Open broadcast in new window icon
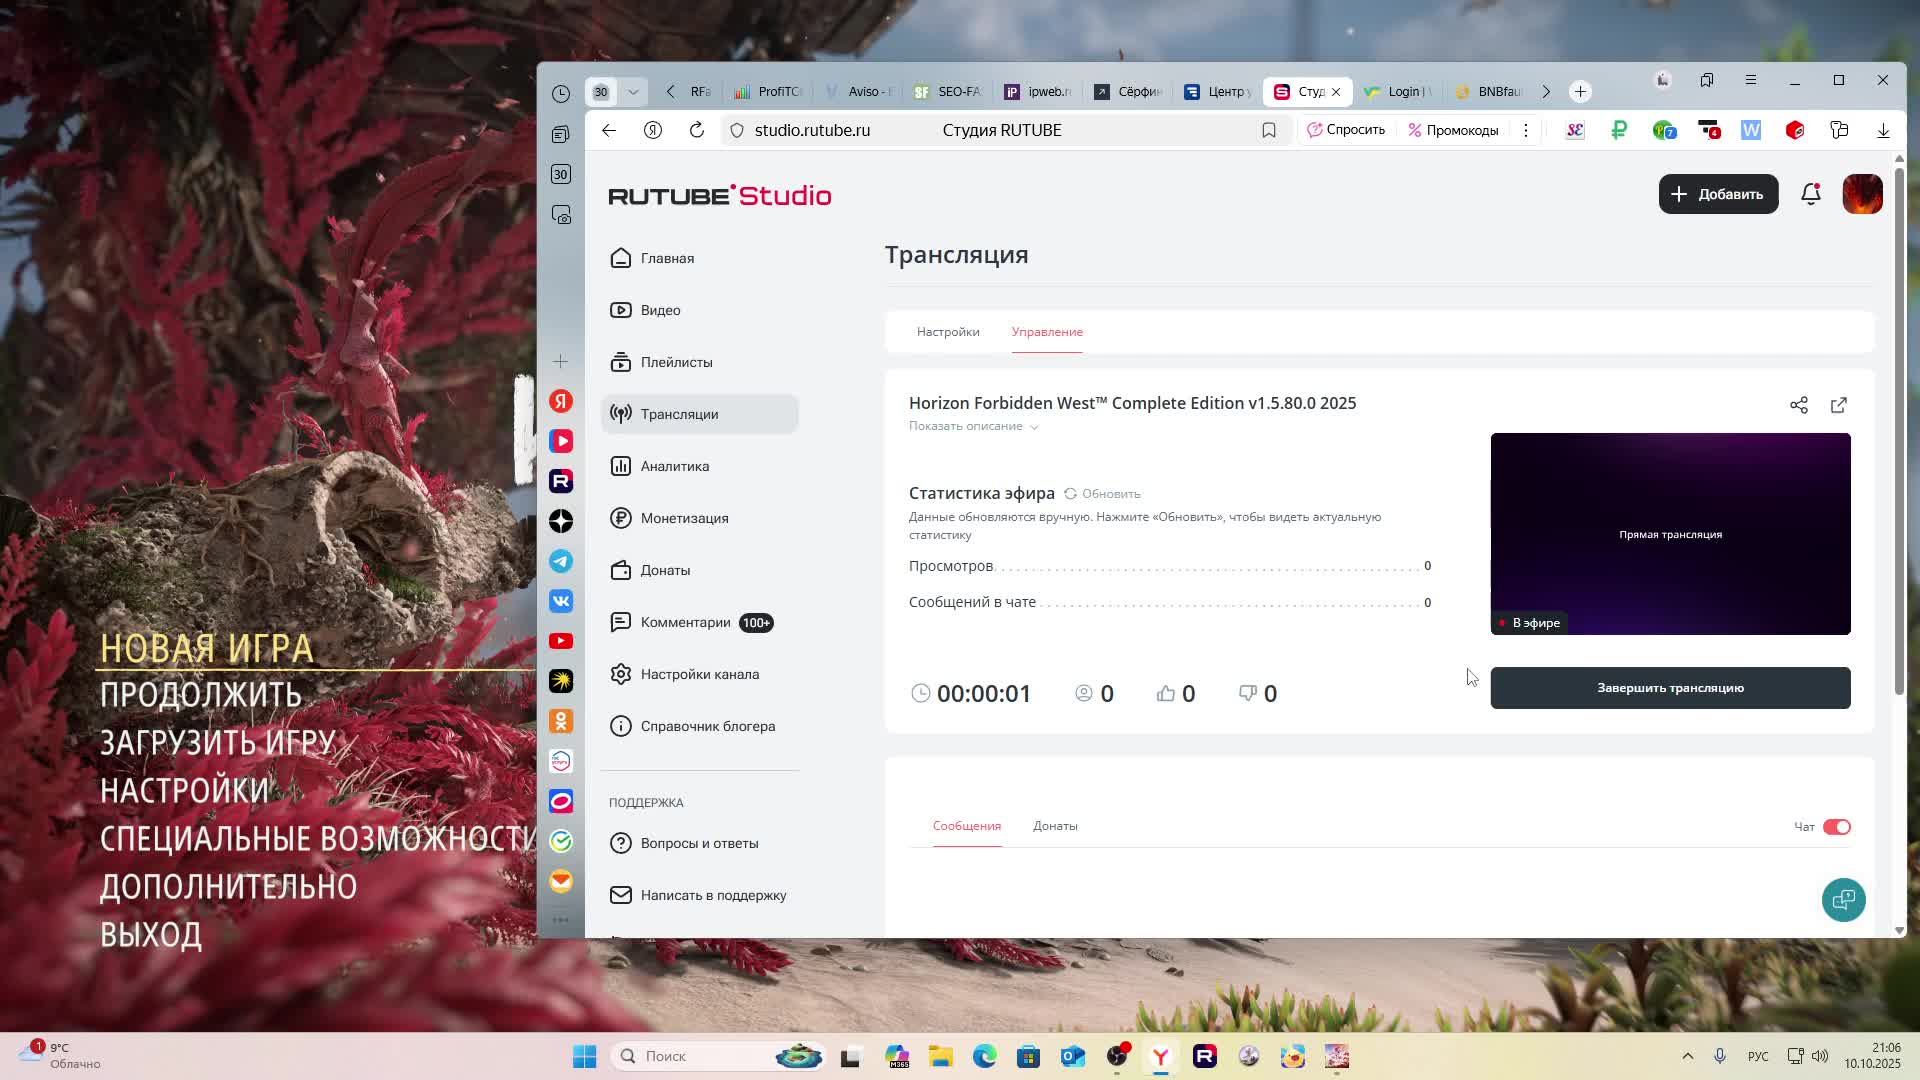The image size is (1920, 1080). tap(1838, 405)
